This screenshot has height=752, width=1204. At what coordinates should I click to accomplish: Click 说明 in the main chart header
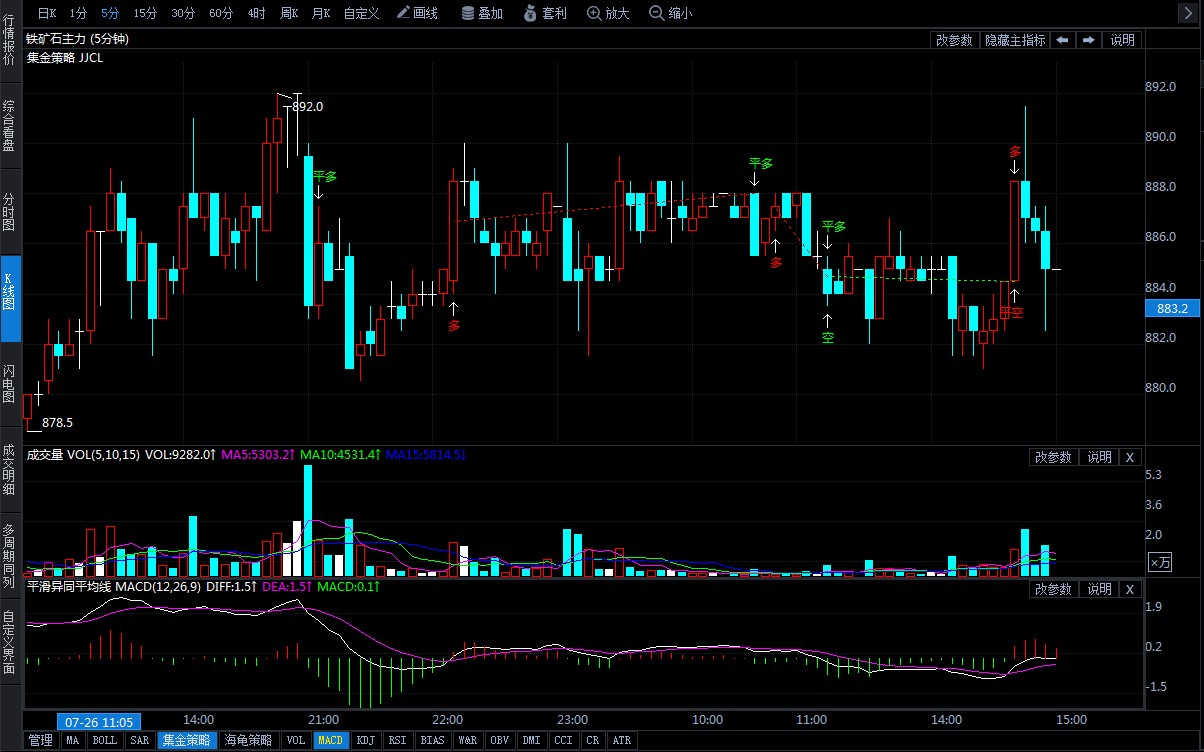tap(1123, 40)
